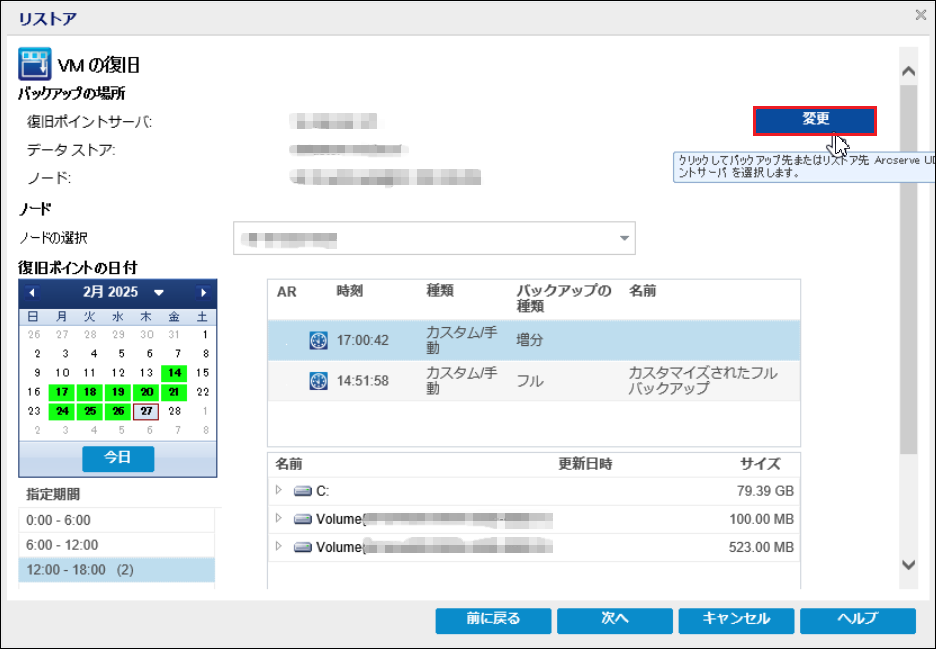Image resolution: width=936 pixels, height=649 pixels.
Task: Select calendar date 25
Action: 90,411
